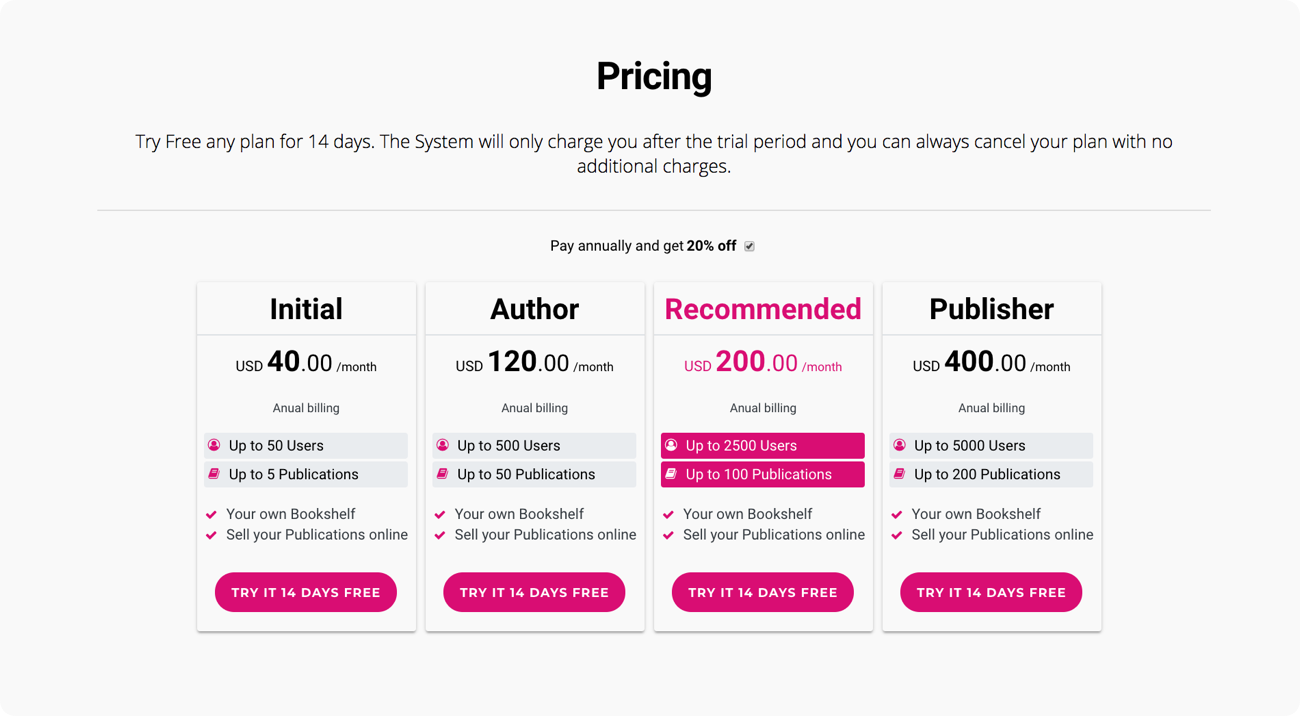This screenshot has height=716, width=1300.
Task: Click "TRY IT 14 DAYS FREE" for Publisher plan
Action: pyautogui.click(x=991, y=592)
